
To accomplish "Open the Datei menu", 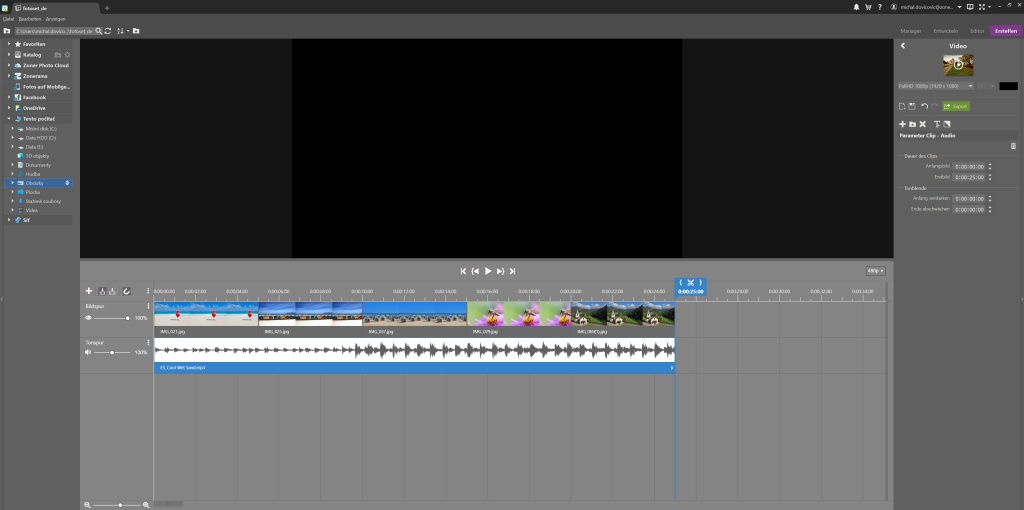I will (x=8, y=19).
